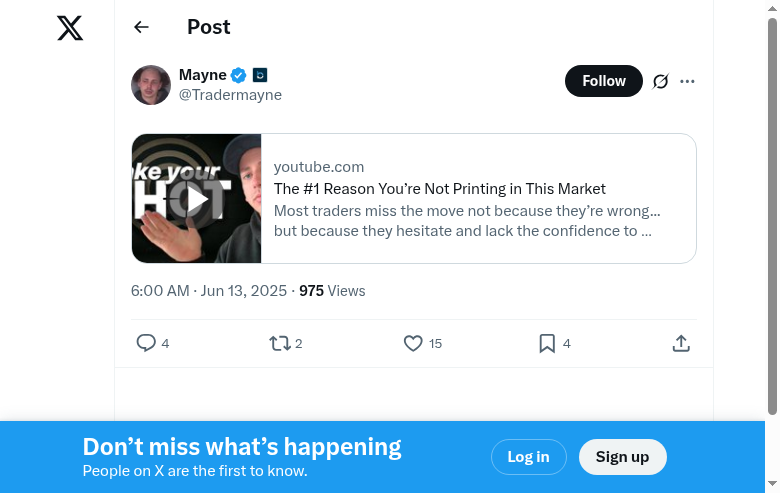Repost this post using the retweet icon

pos(280,343)
